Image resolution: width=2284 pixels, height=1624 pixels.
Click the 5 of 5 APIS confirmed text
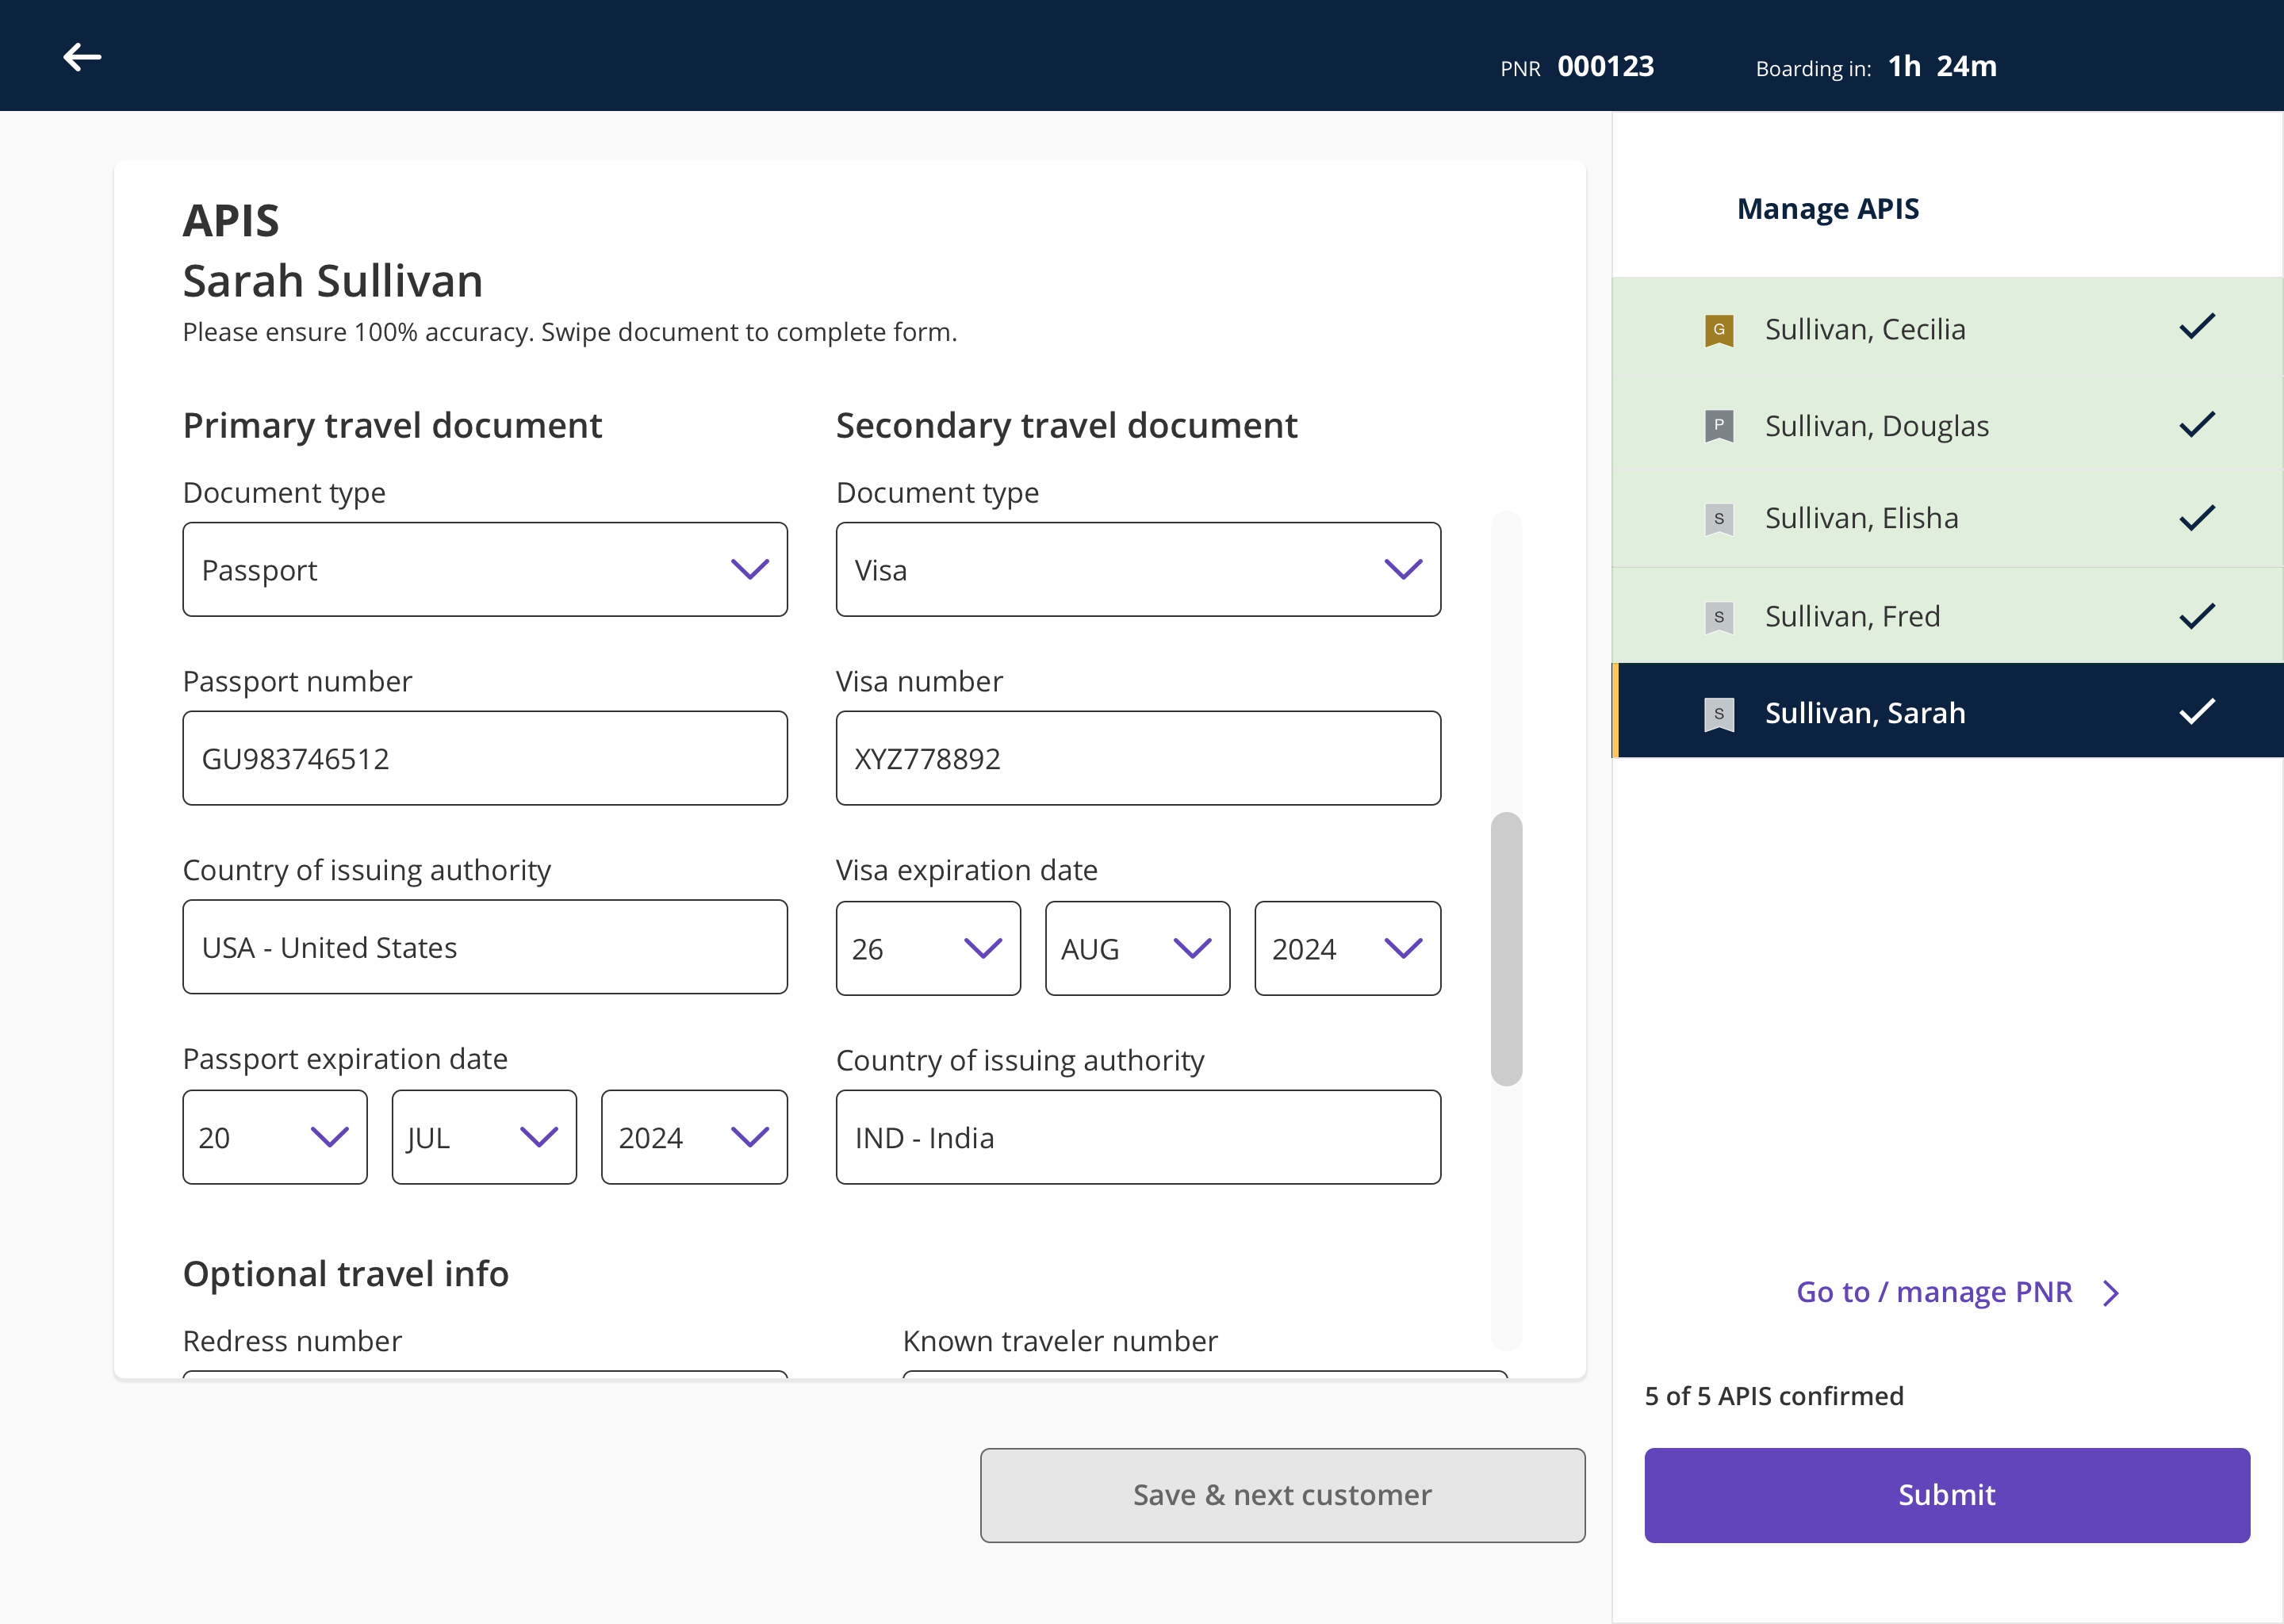coord(1774,1396)
